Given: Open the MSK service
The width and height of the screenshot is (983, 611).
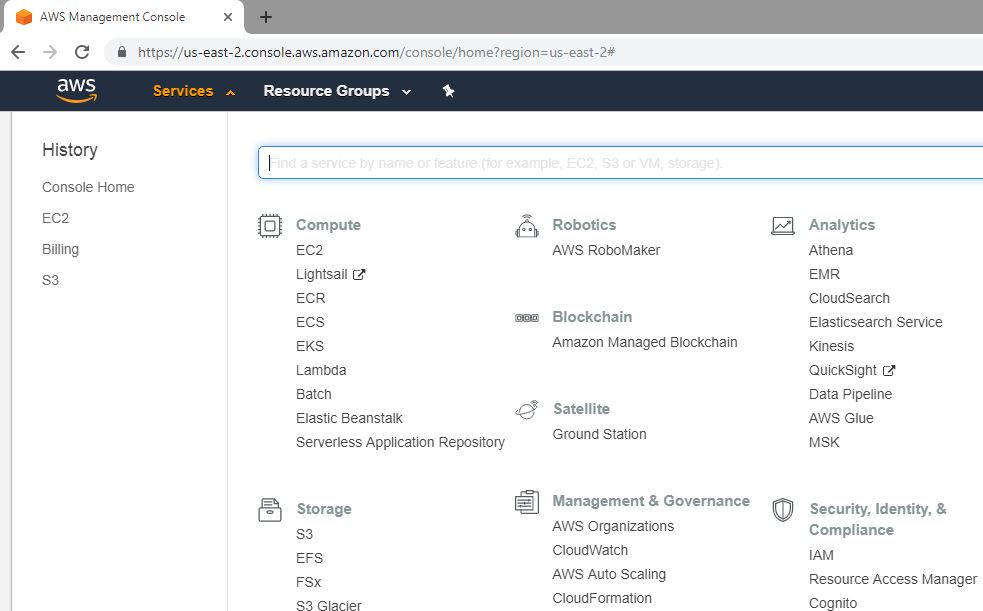Looking at the screenshot, I should click(x=824, y=442).
